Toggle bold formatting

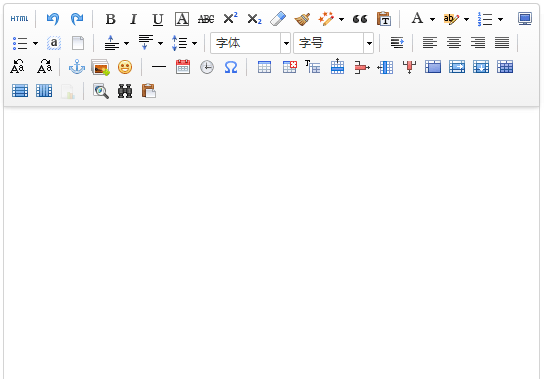(110, 19)
